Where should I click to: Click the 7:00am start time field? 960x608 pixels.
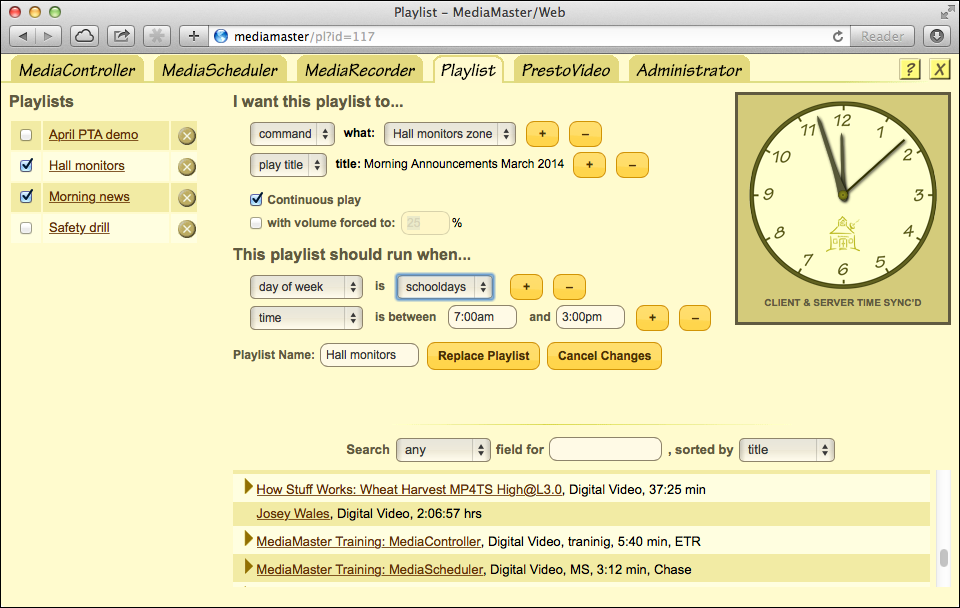point(482,317)
